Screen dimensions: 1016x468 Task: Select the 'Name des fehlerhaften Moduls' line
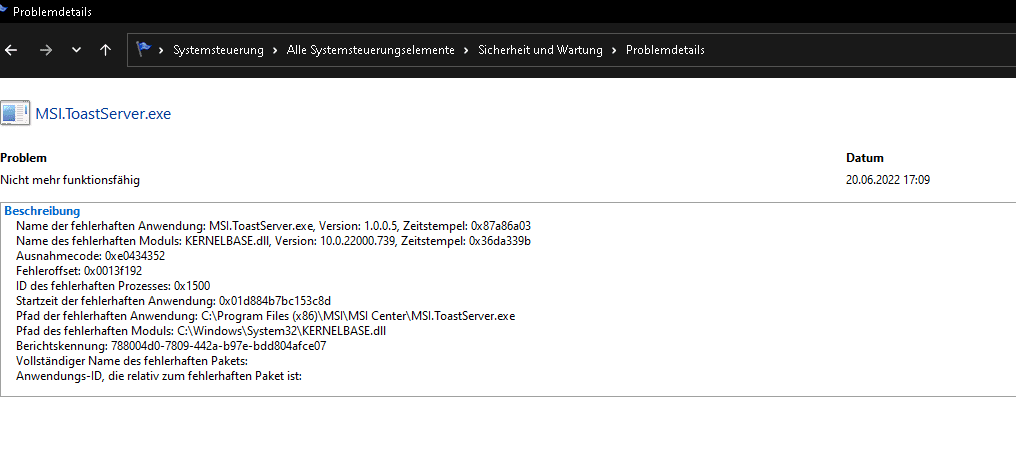(273, 241)
